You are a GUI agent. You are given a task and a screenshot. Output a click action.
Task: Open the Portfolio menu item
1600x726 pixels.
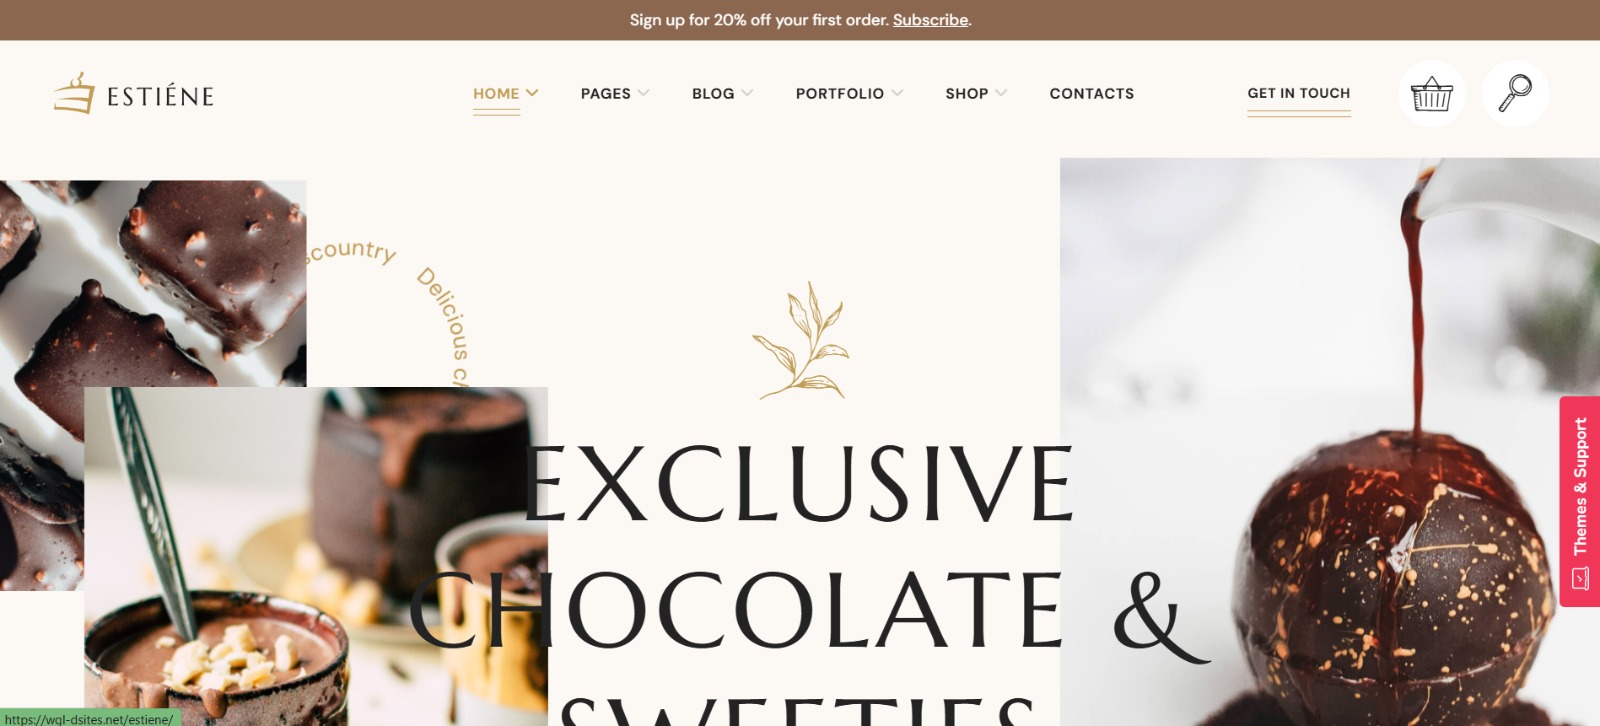[840, 93]
